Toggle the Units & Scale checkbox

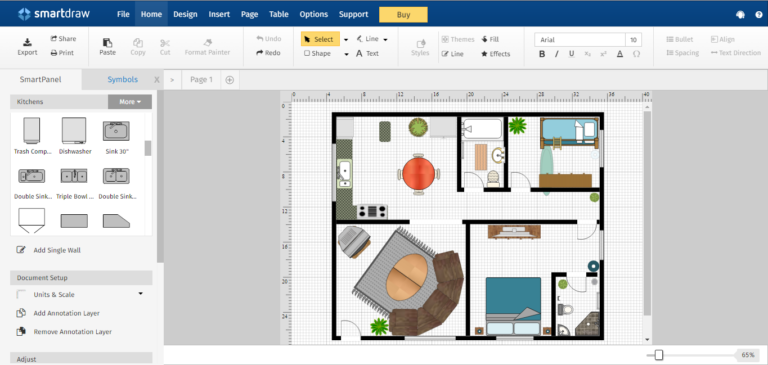click(21, 294)
